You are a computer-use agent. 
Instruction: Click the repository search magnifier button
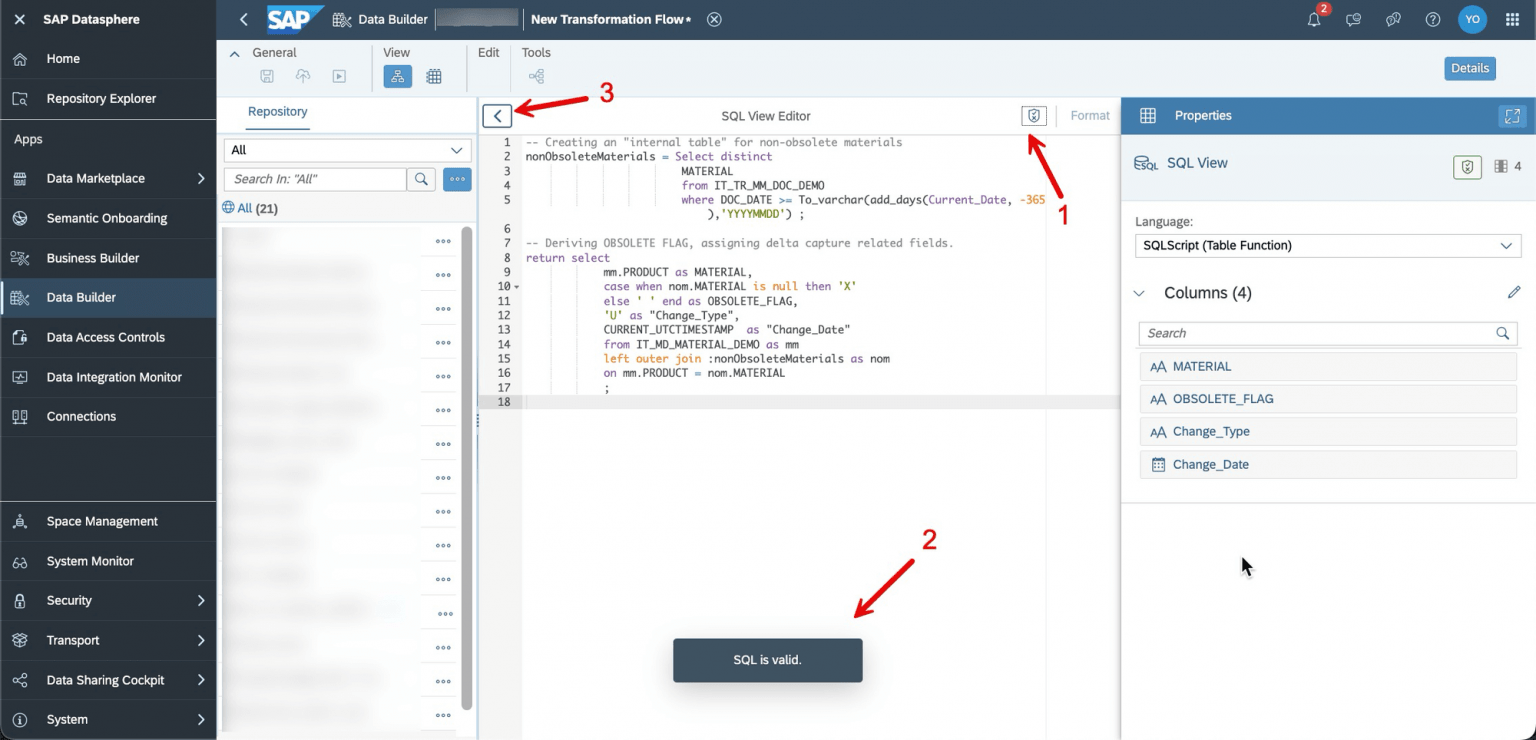pos(421,179)
